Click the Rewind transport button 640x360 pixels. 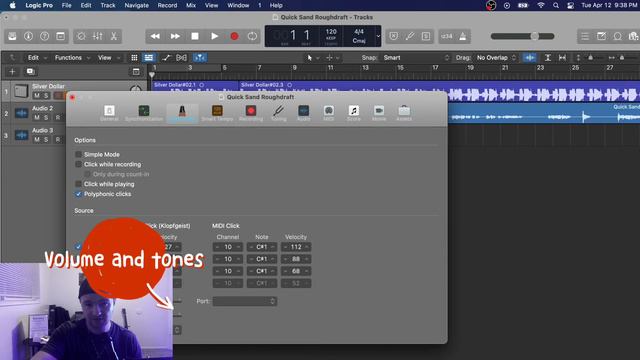coord(155,36)
